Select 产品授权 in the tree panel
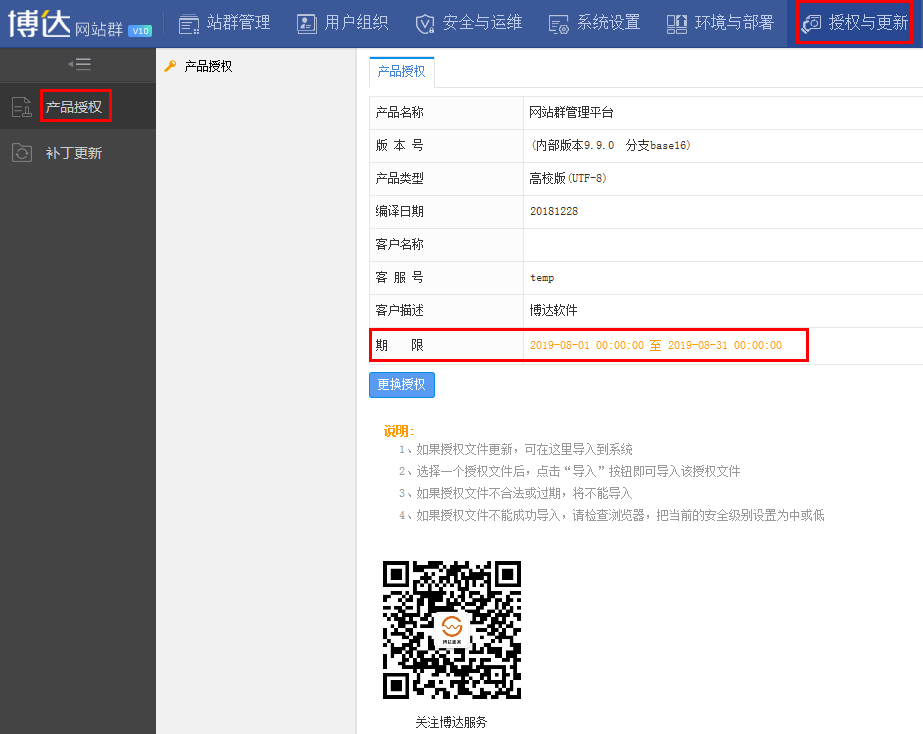Viewport: 923px width, 734px height. (208, 67)
